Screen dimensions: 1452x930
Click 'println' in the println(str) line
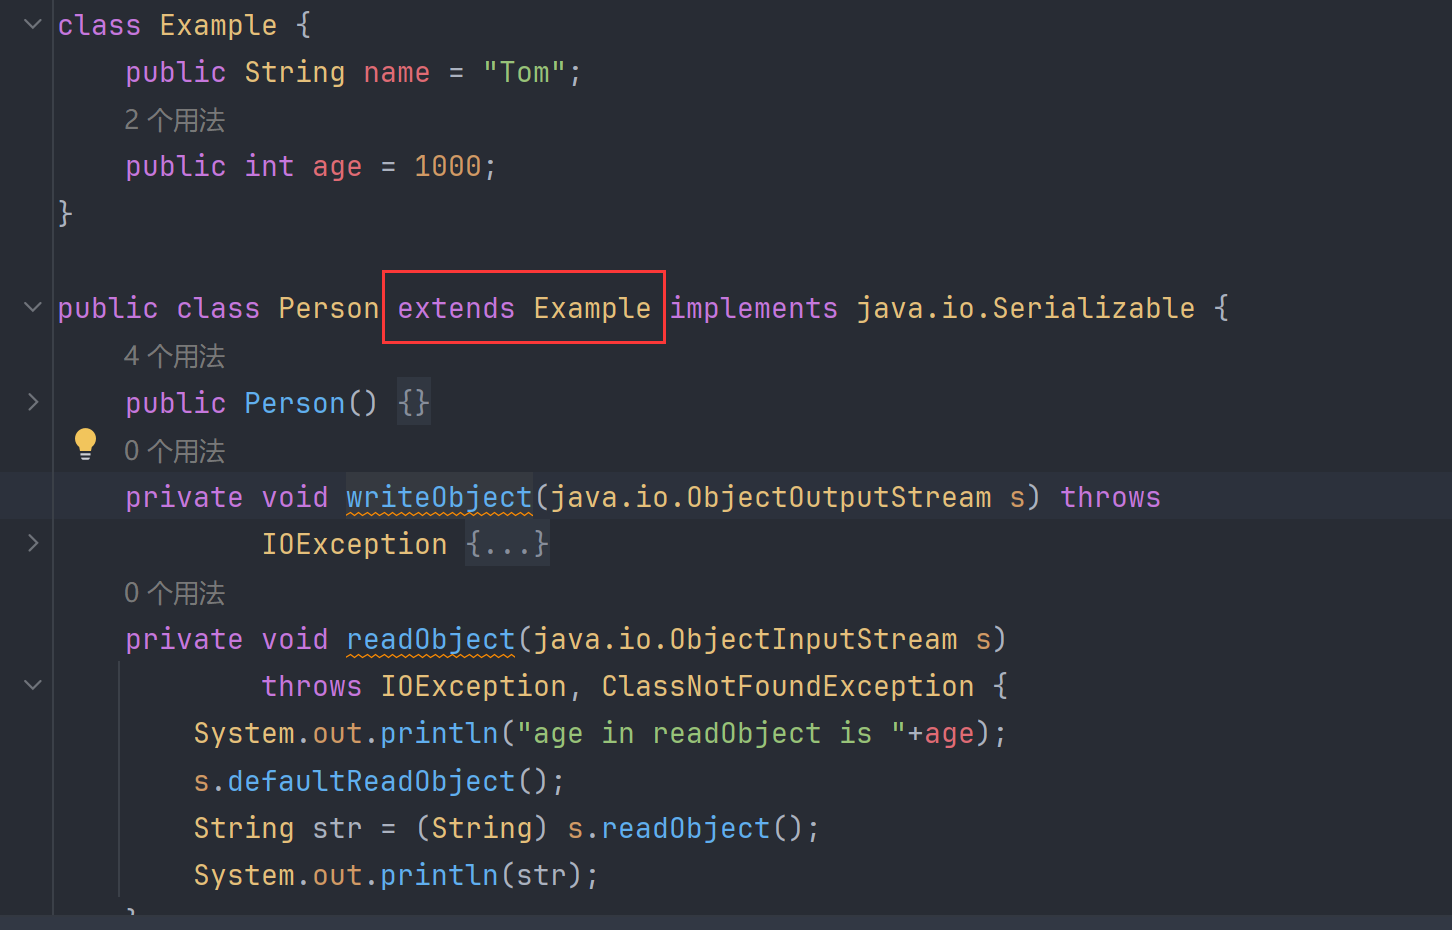[439, 875]
